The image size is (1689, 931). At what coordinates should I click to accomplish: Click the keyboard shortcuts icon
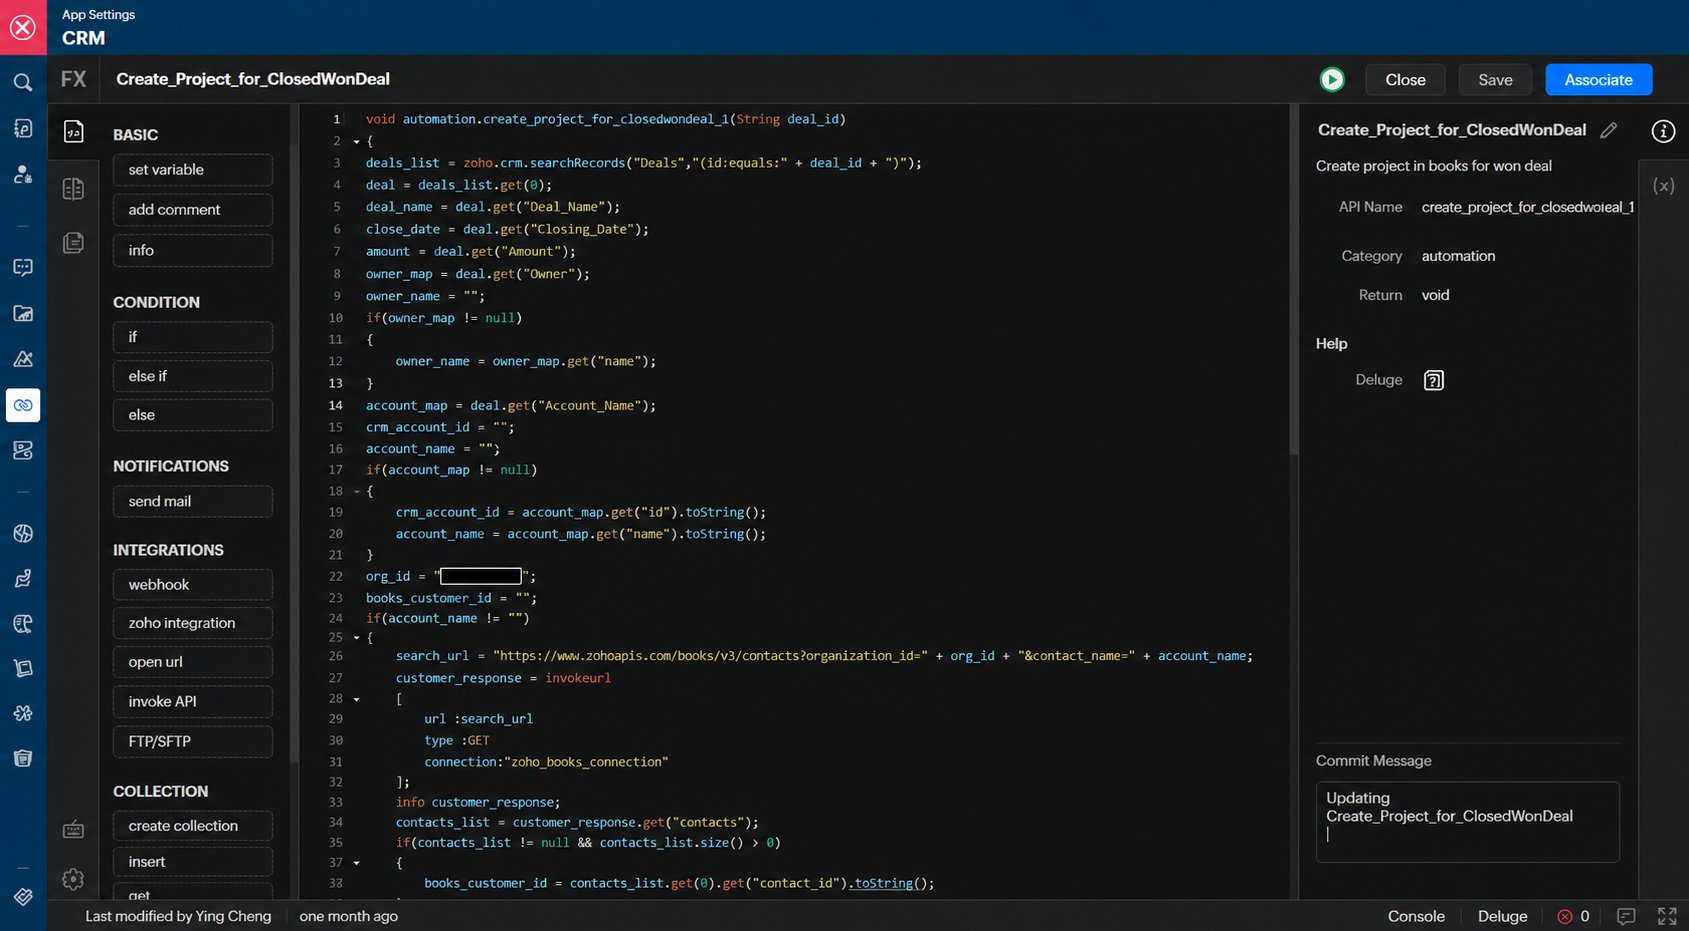73,830
